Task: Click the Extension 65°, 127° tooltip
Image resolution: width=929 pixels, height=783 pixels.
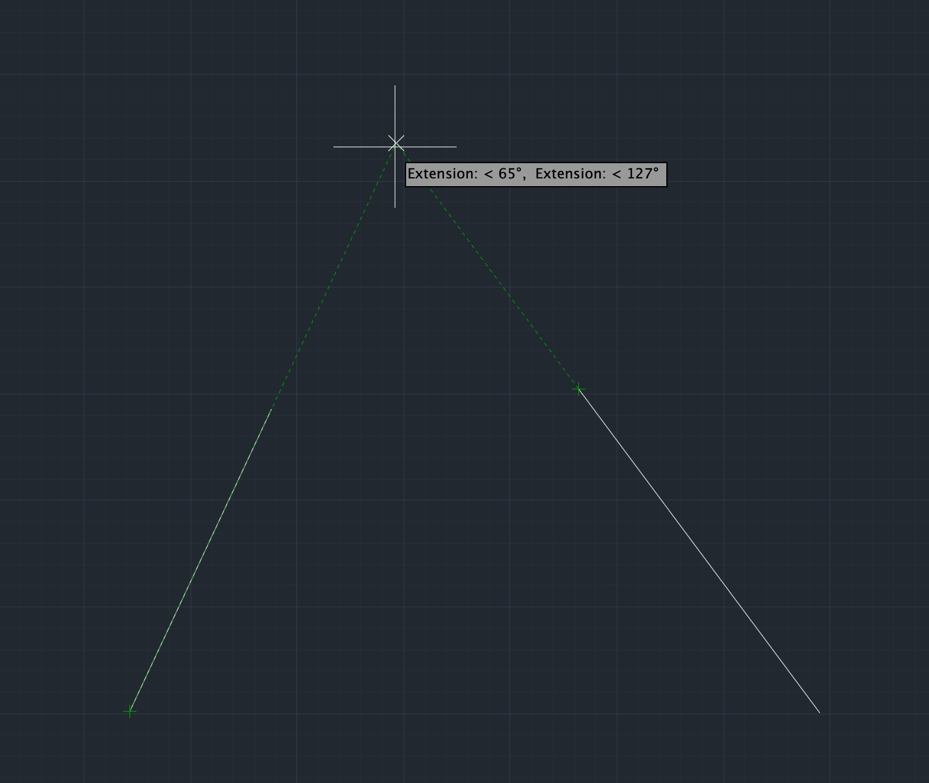Action: coord(536,174)
